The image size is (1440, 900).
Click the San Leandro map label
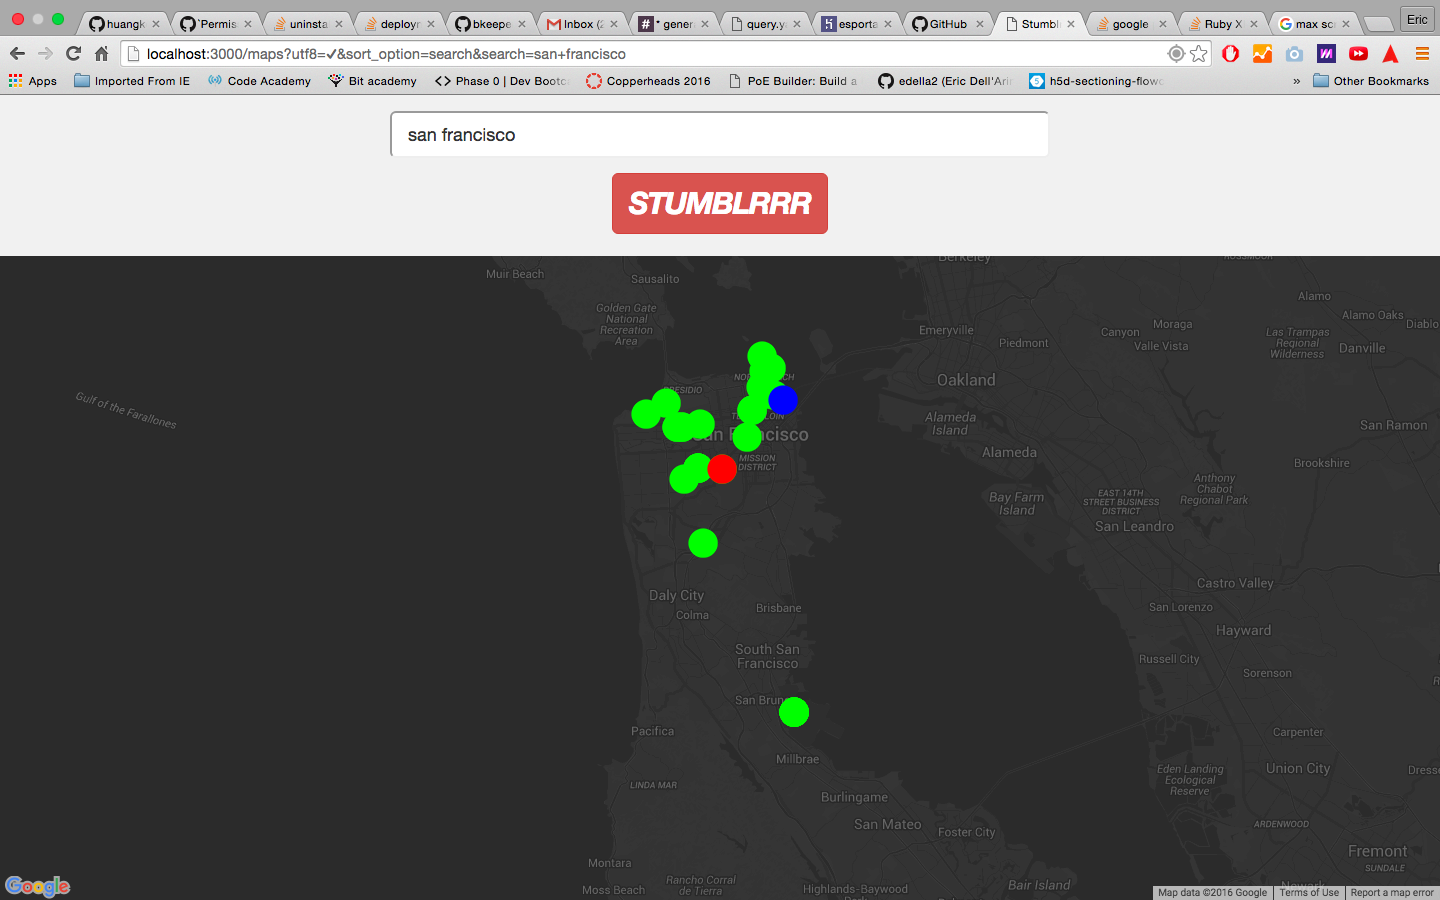[1134, 526]
